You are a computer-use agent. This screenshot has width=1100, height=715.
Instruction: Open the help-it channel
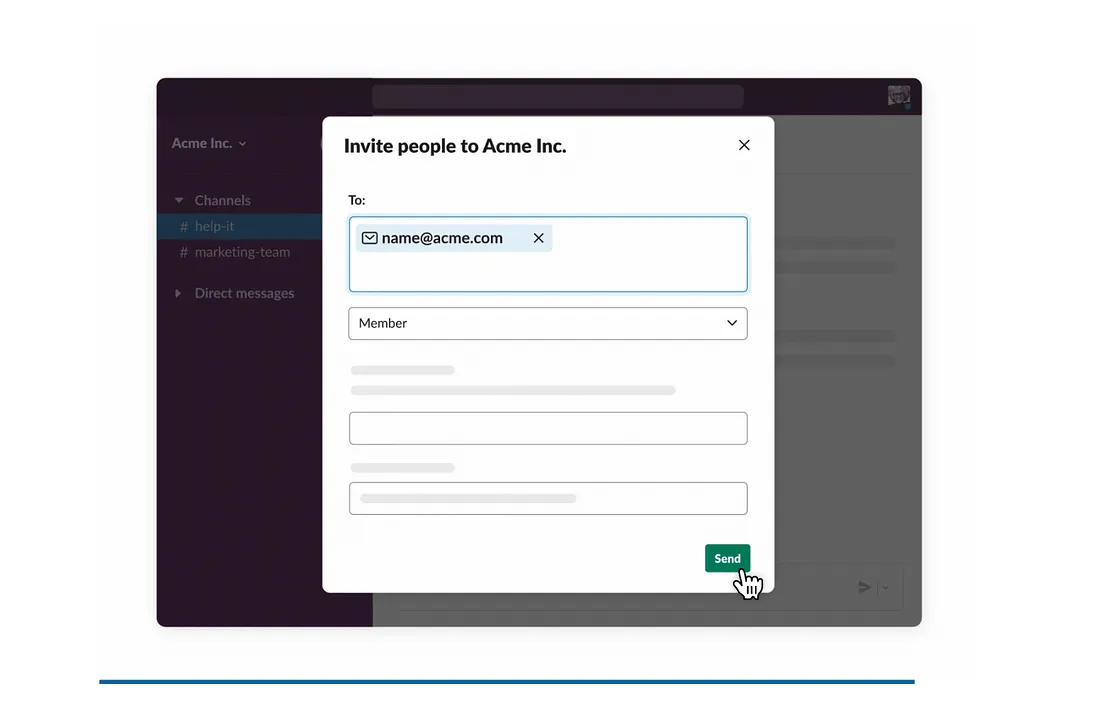[240, 226]
